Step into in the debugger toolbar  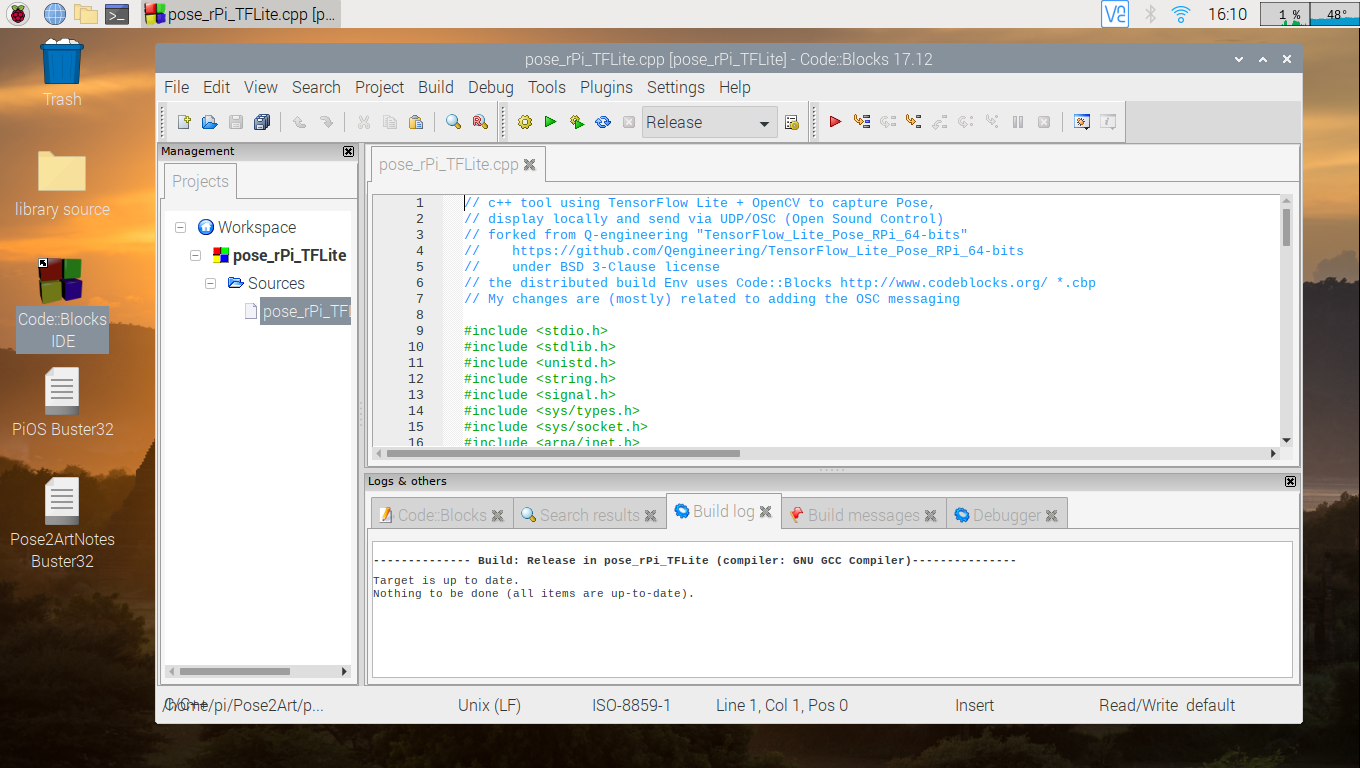coord(913,122)
